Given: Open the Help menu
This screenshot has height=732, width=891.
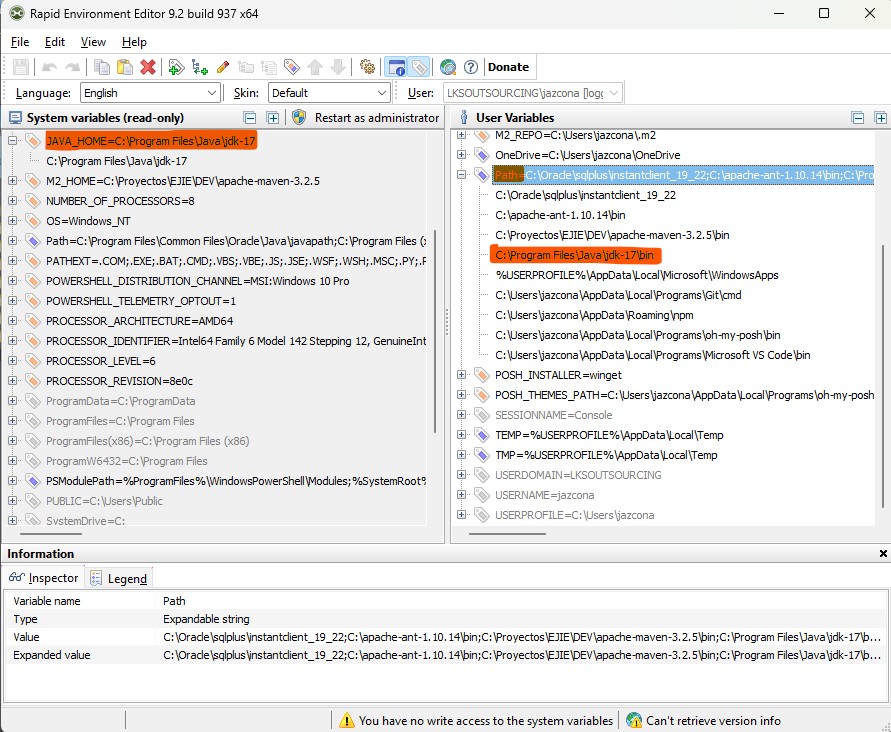Looking at the screenshot, I should [134, 42].
